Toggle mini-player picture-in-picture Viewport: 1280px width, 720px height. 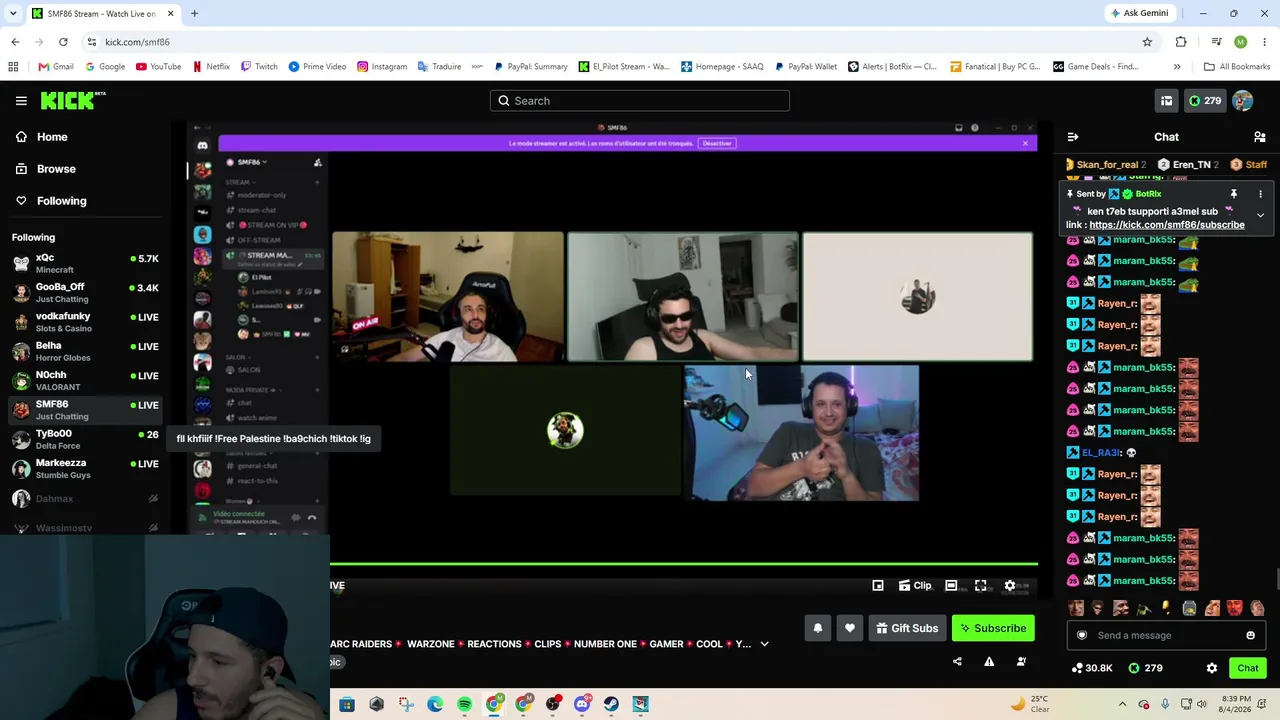point(878,586)
